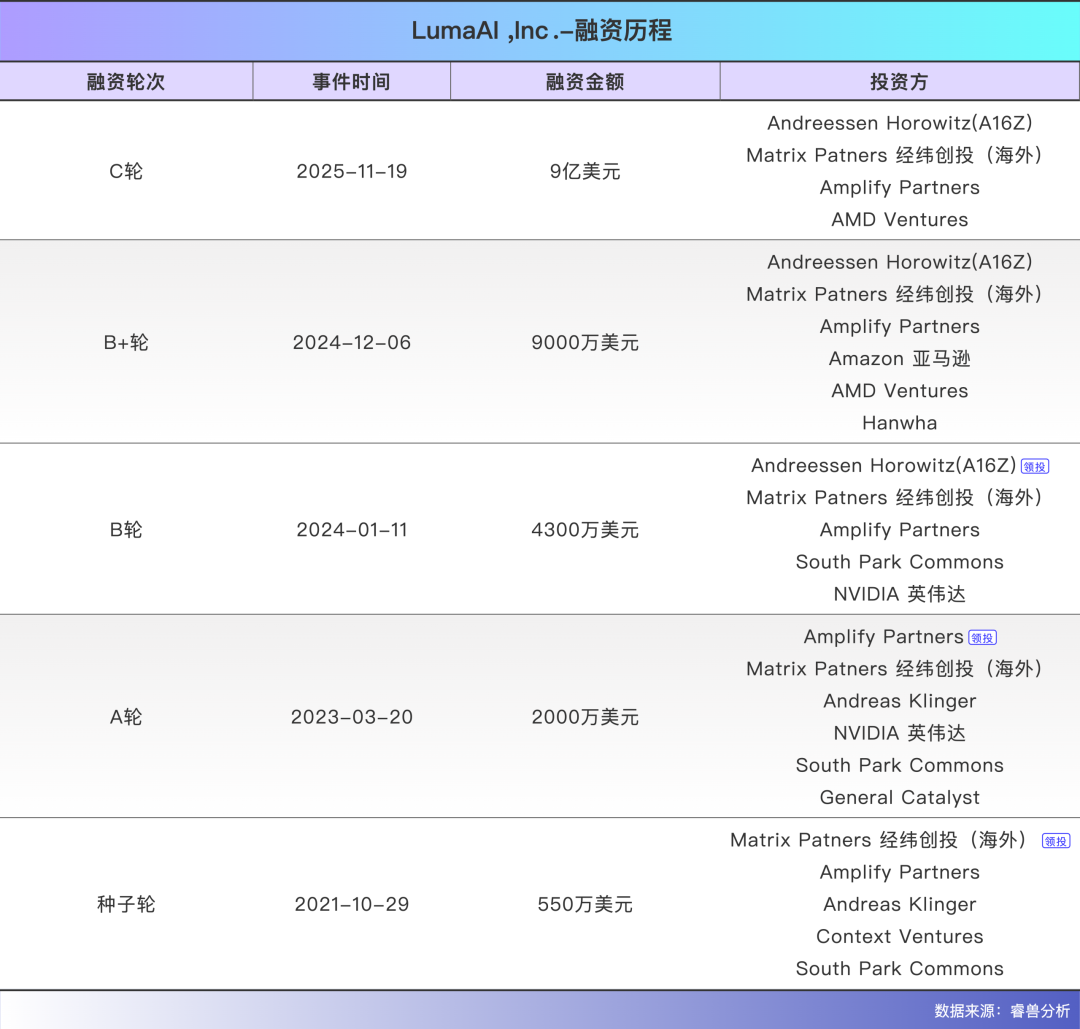
Task: Click the 融资金额 column header
Action: pos(585,81)
